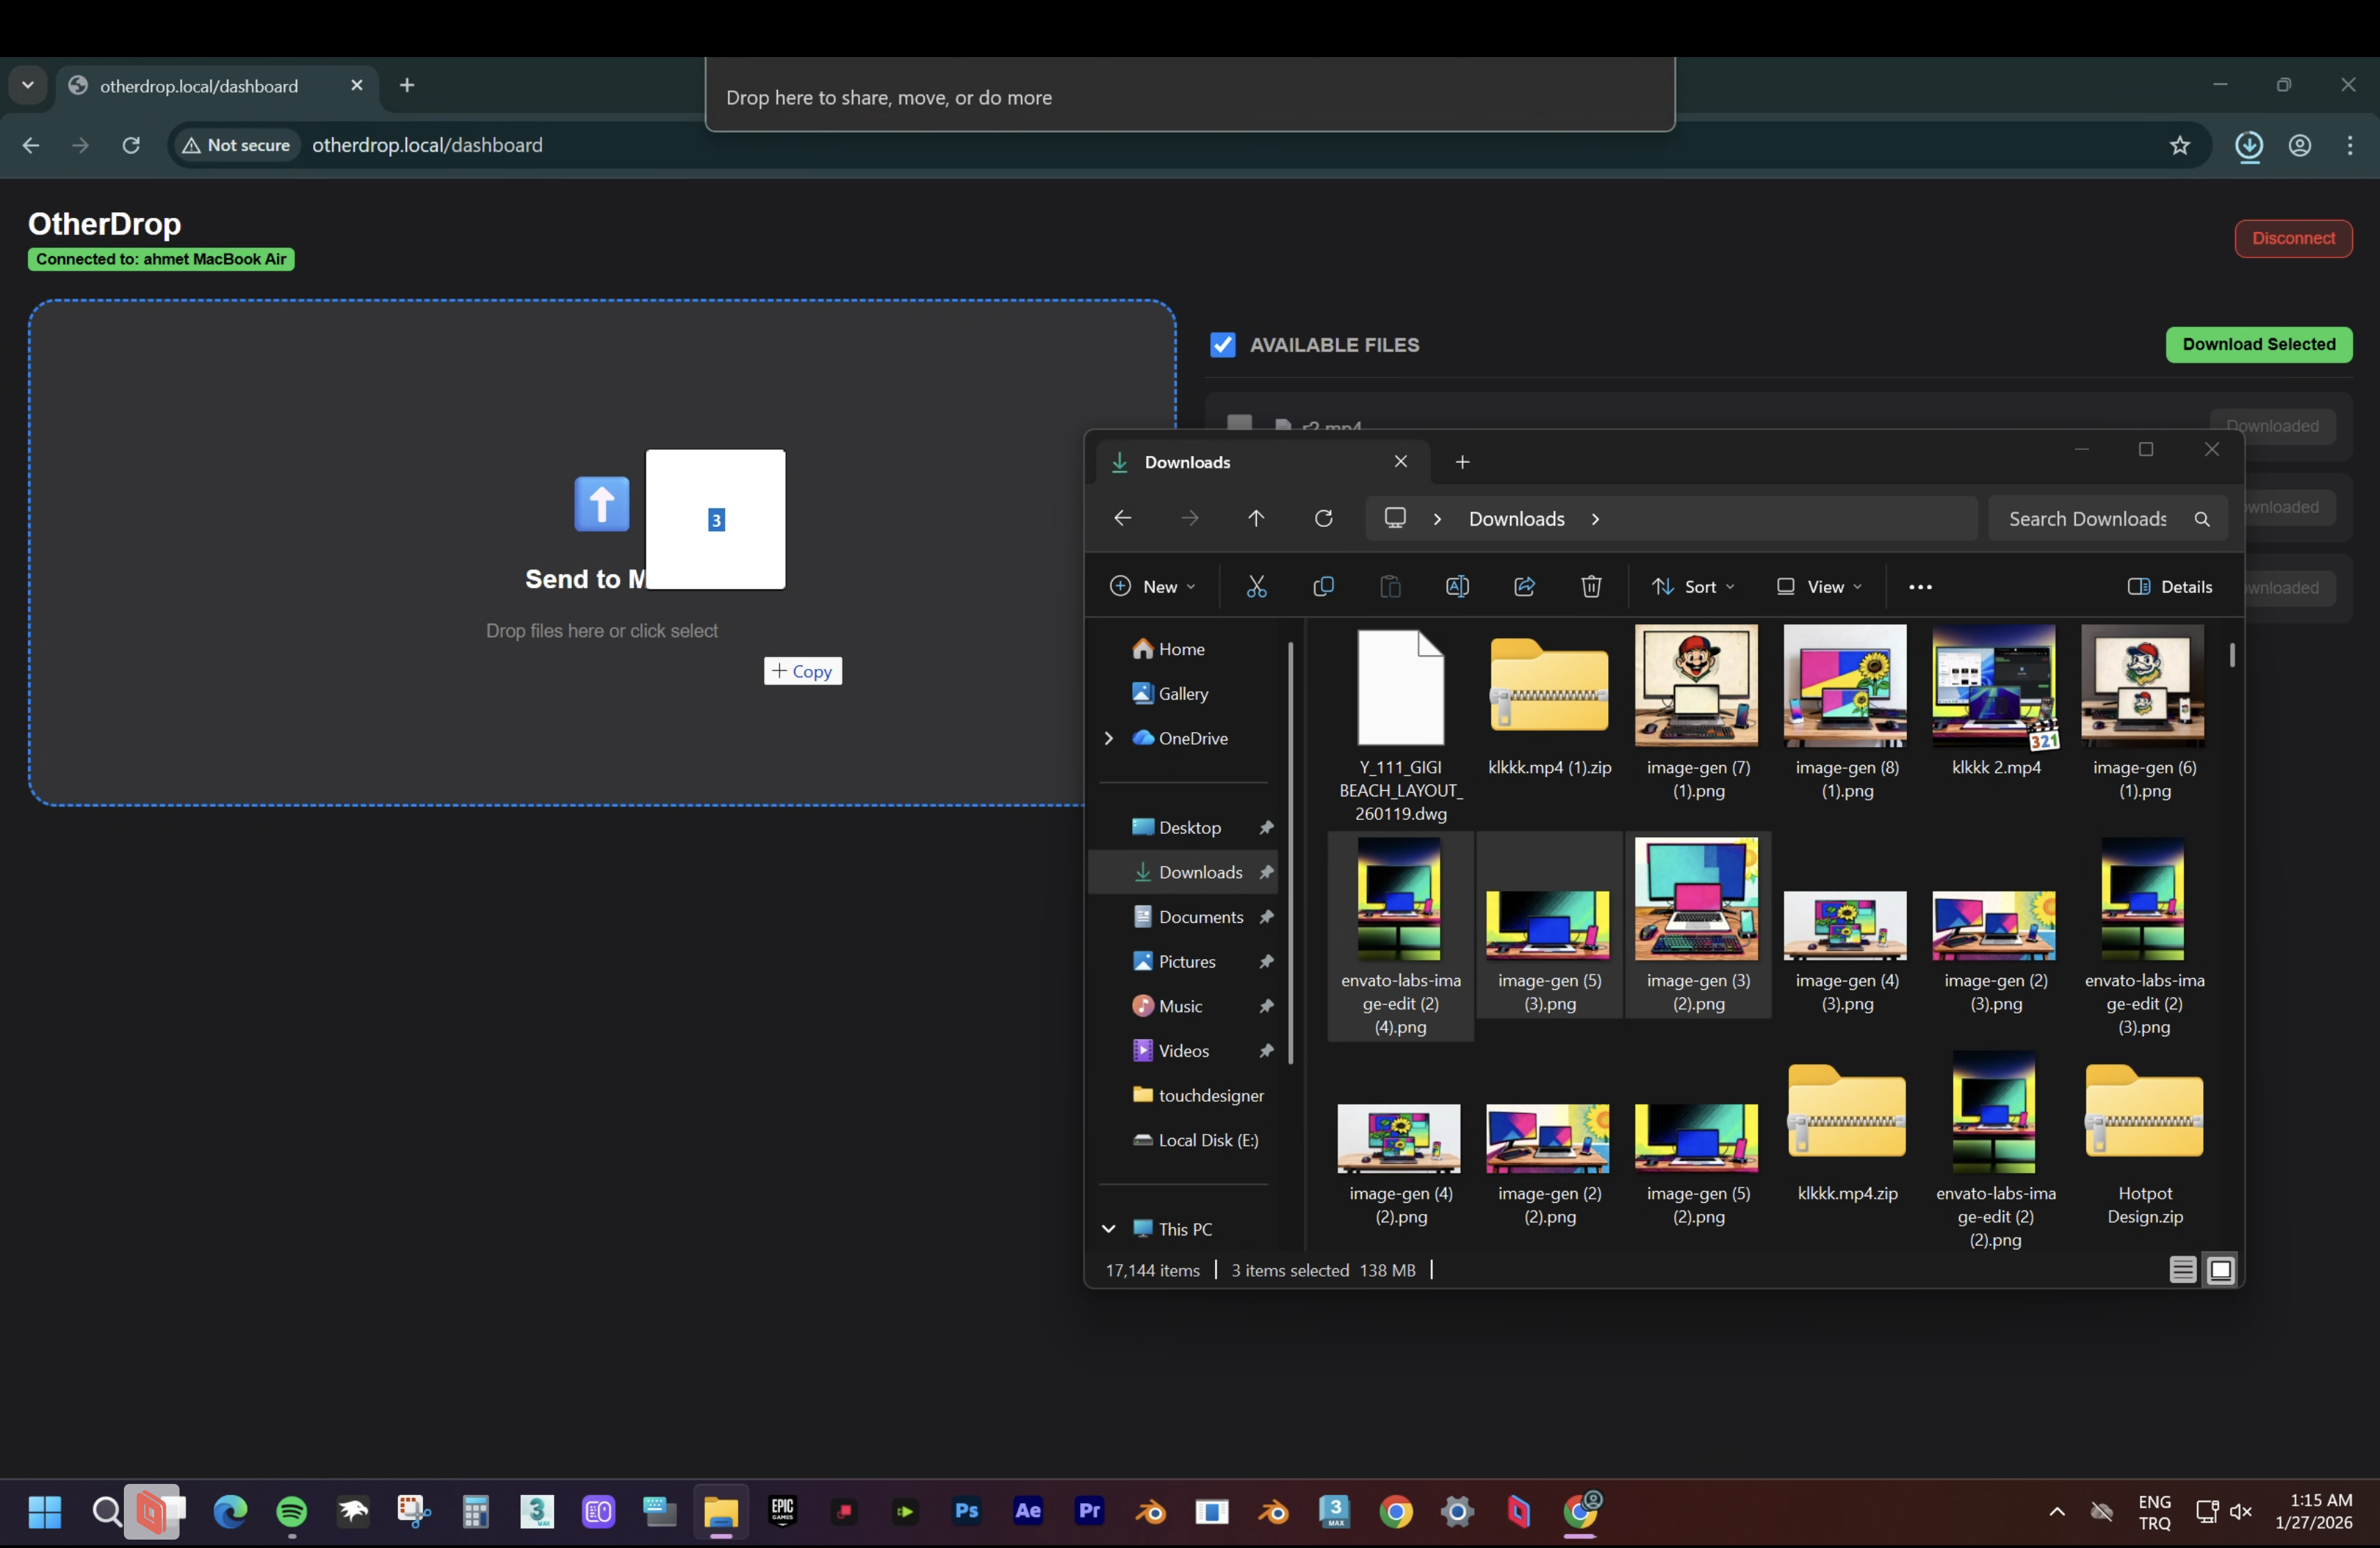Refresh the Downloads folder view
Image resolution: width=2380 pixels, height=1548 pixels.
coord(1323,518)
